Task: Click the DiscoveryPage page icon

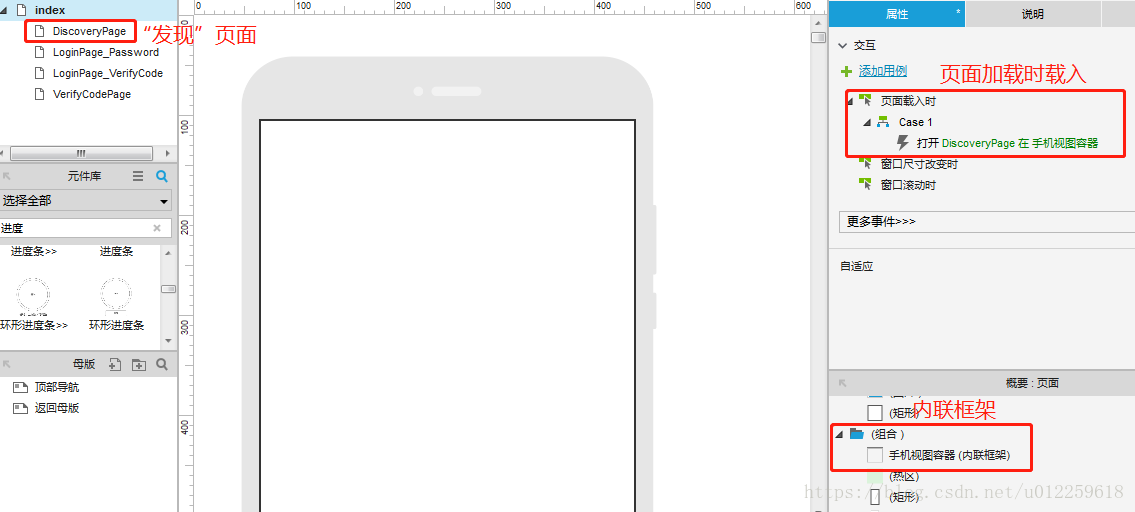Action: pyautogui.click(x=39, y=31)
